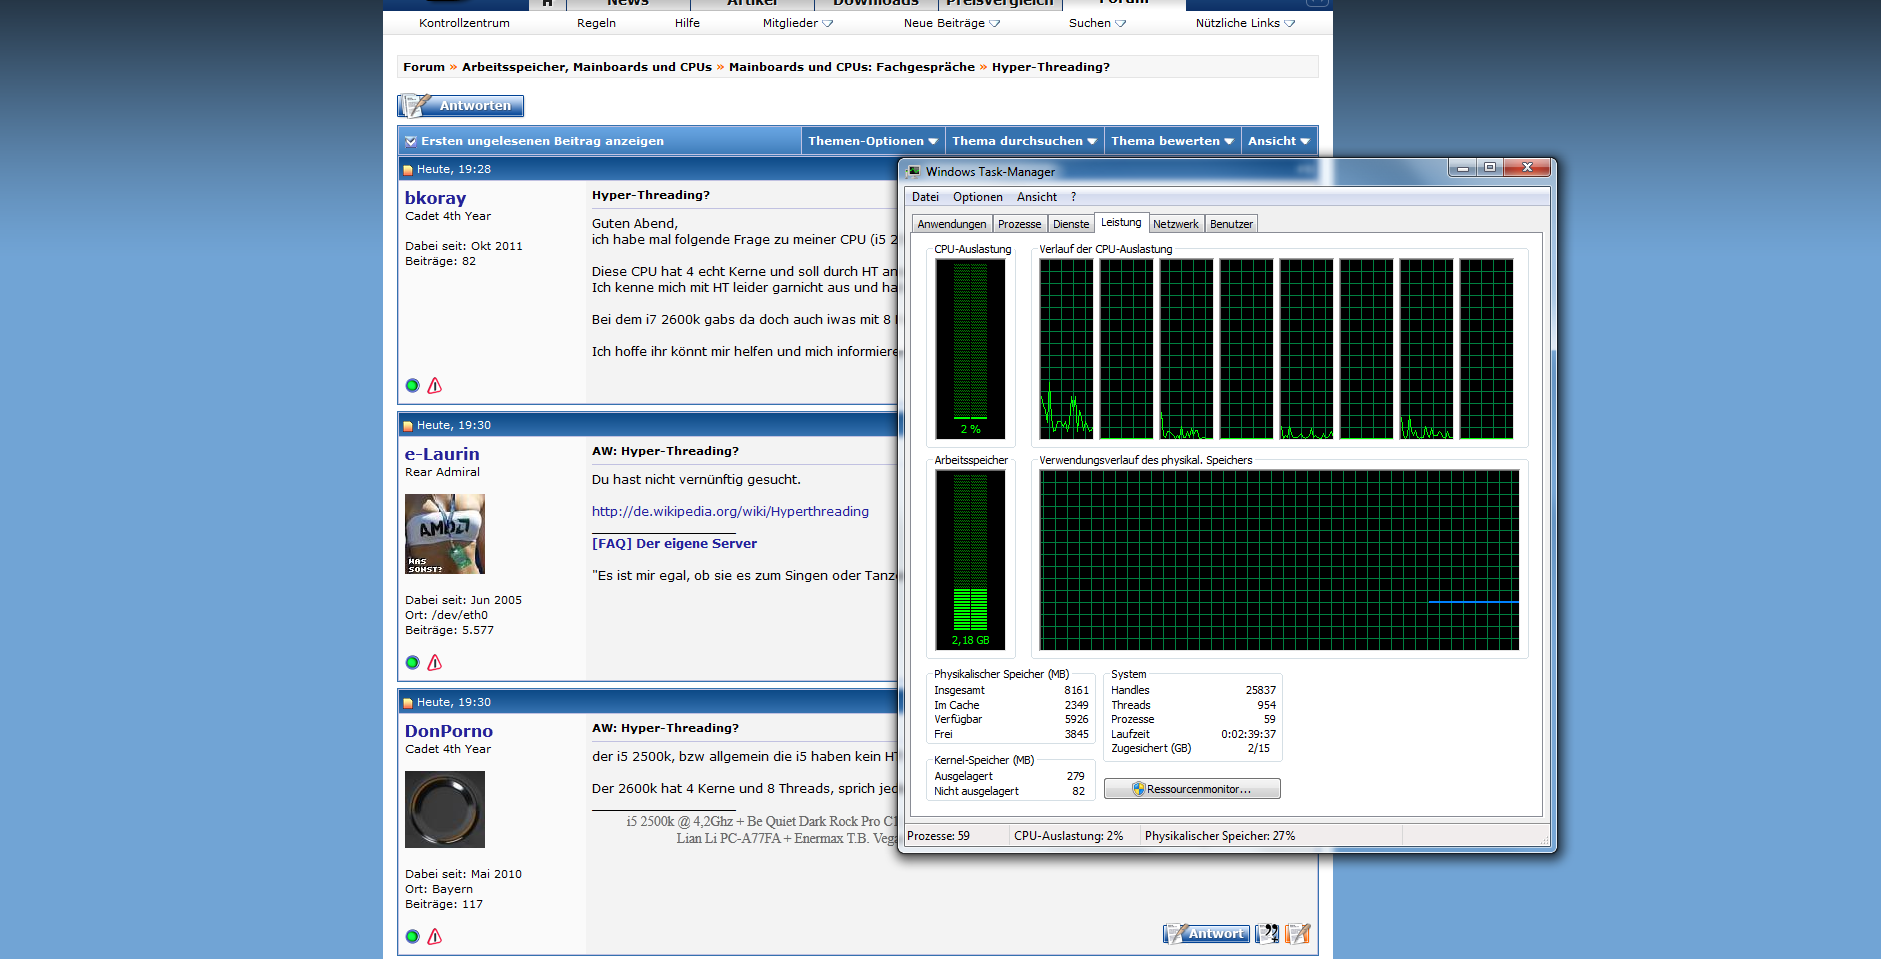Switch to the Prozesse tab

pyautogui.click(x=1019, y=224)
